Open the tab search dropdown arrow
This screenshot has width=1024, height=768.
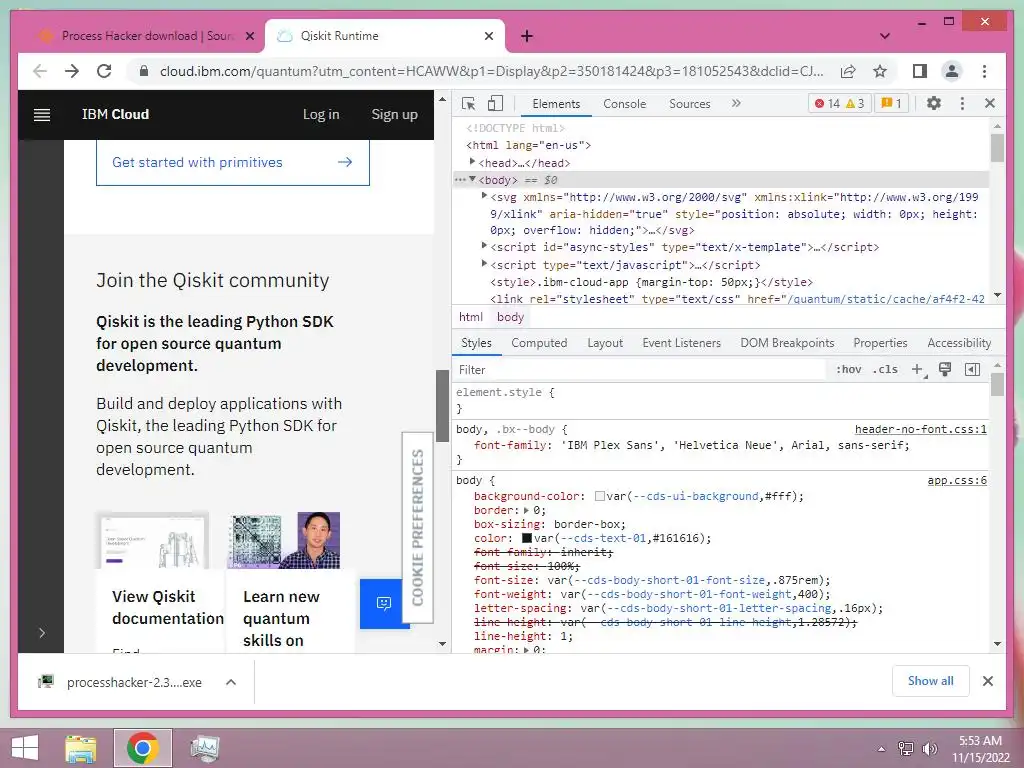point(885,36)
